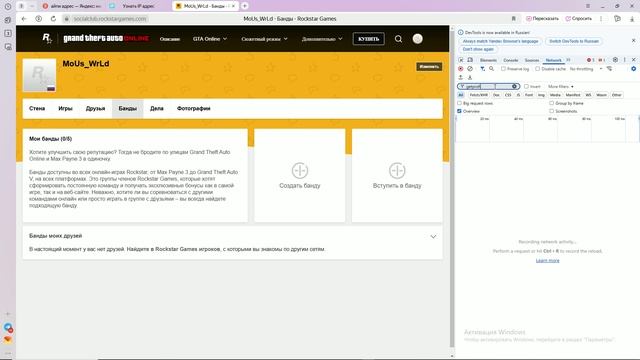The width and height of the screenshot is (640, 360).
Task: Open the More filters dropdown
Action: 561,87
